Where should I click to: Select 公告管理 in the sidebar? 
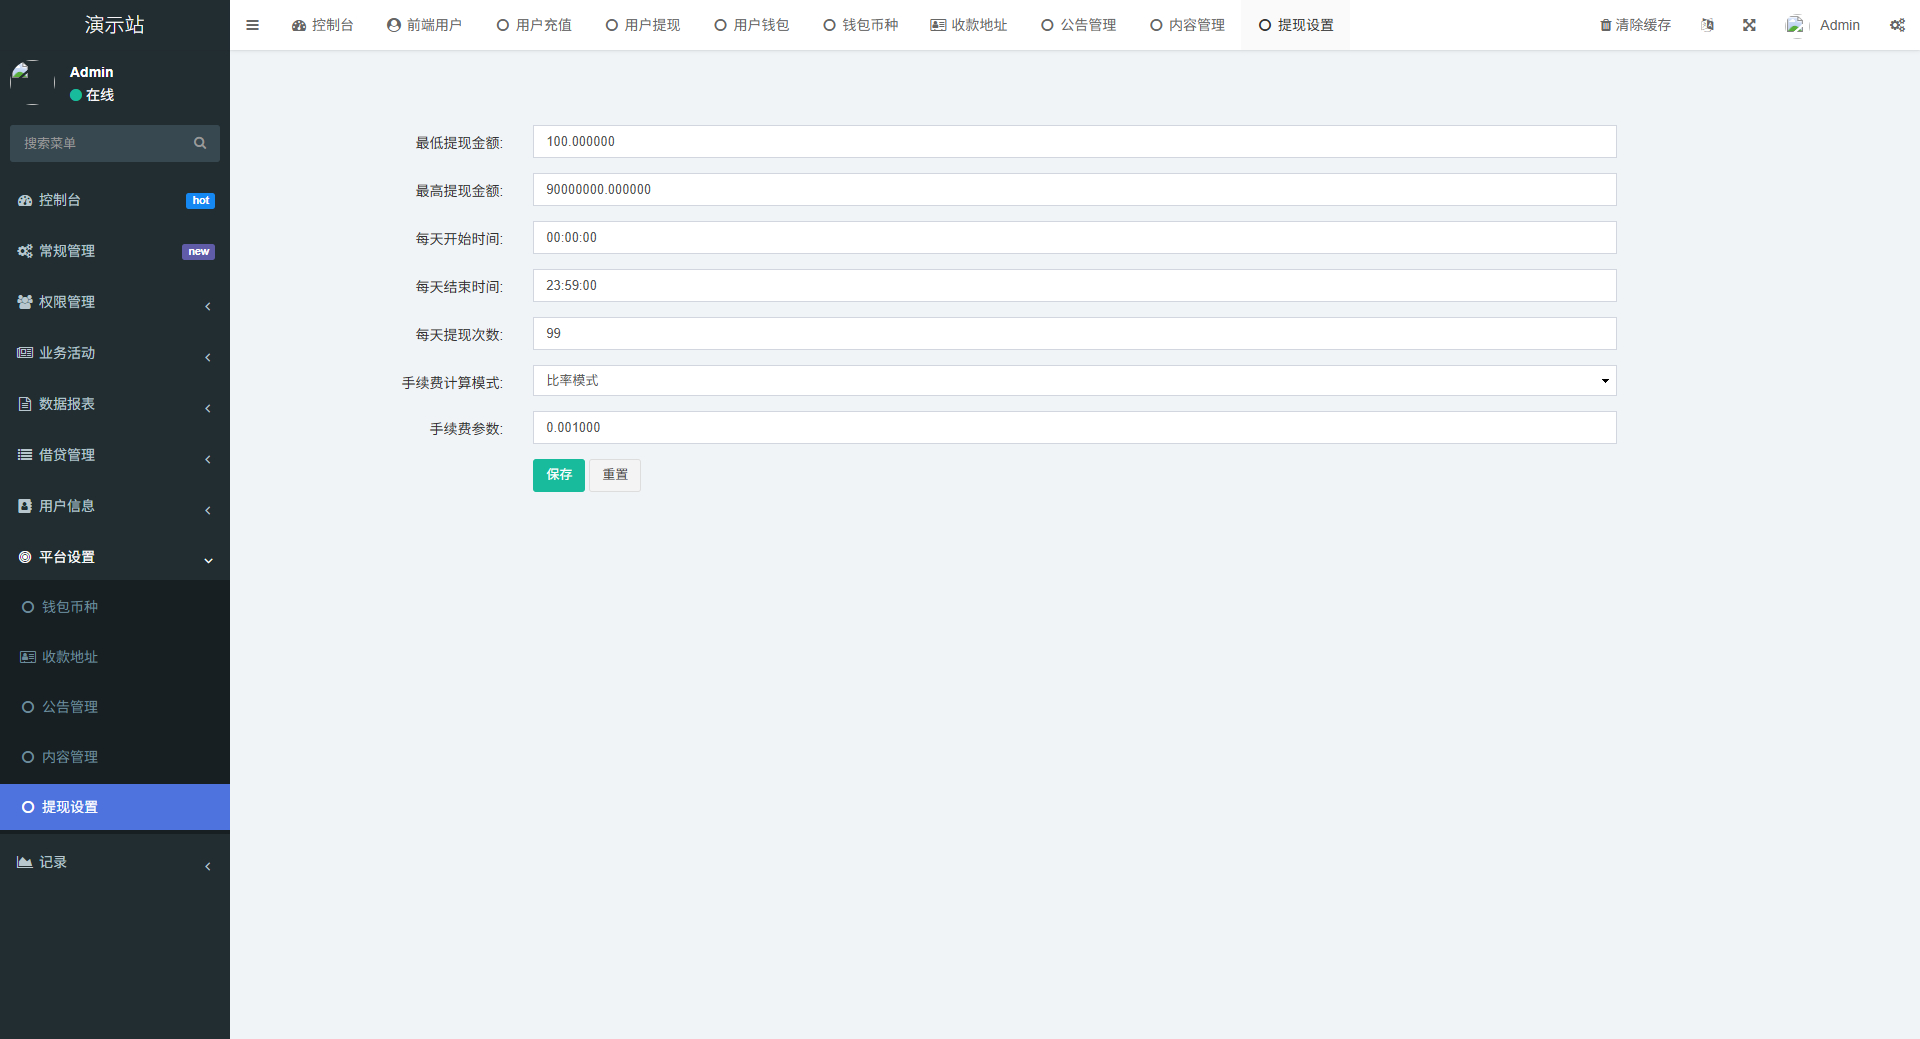(x=70, y=706)
